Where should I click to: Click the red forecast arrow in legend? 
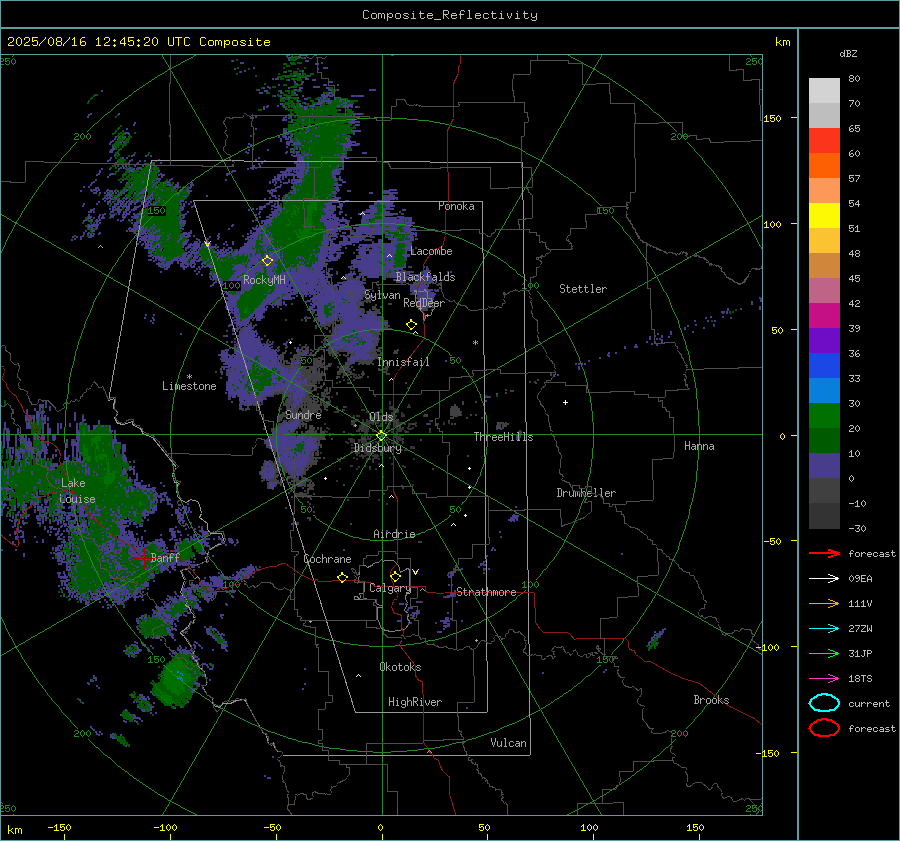(824, 553)
